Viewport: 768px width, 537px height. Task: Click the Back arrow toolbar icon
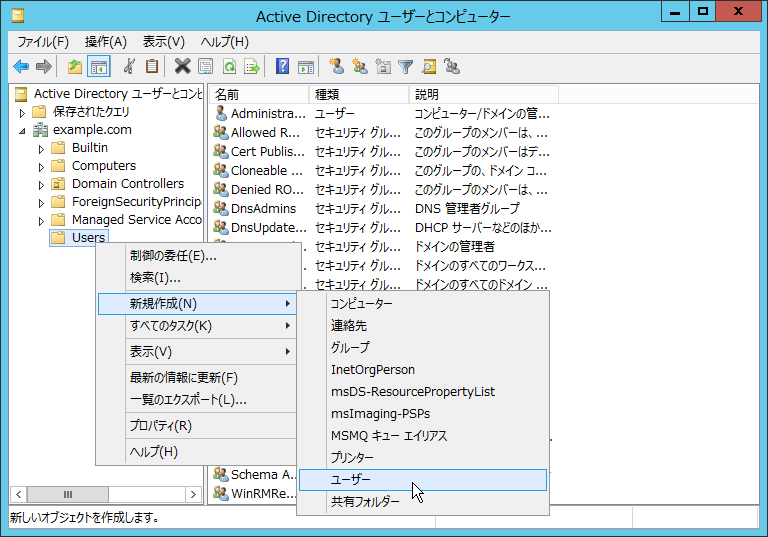coord(21,66)
